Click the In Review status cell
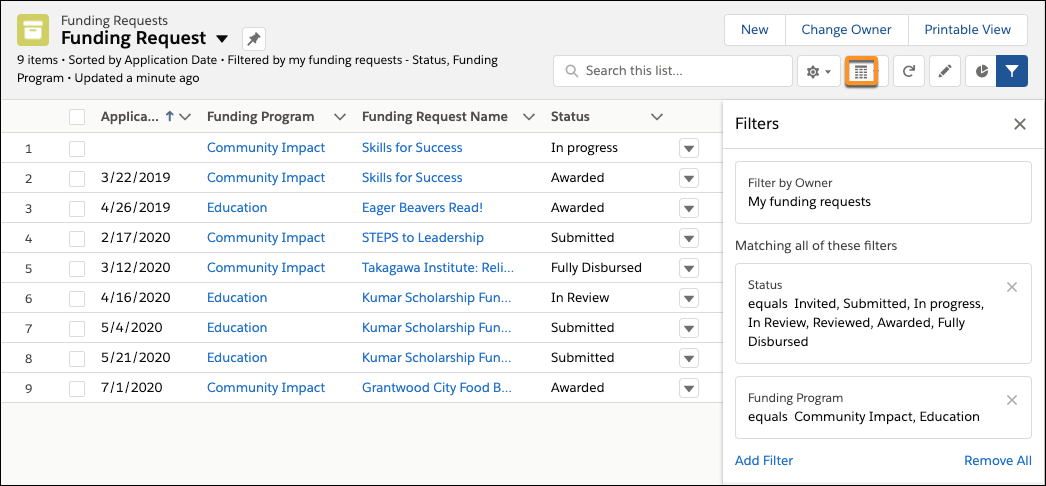The image size is (1046, 486). coord(580,297)
